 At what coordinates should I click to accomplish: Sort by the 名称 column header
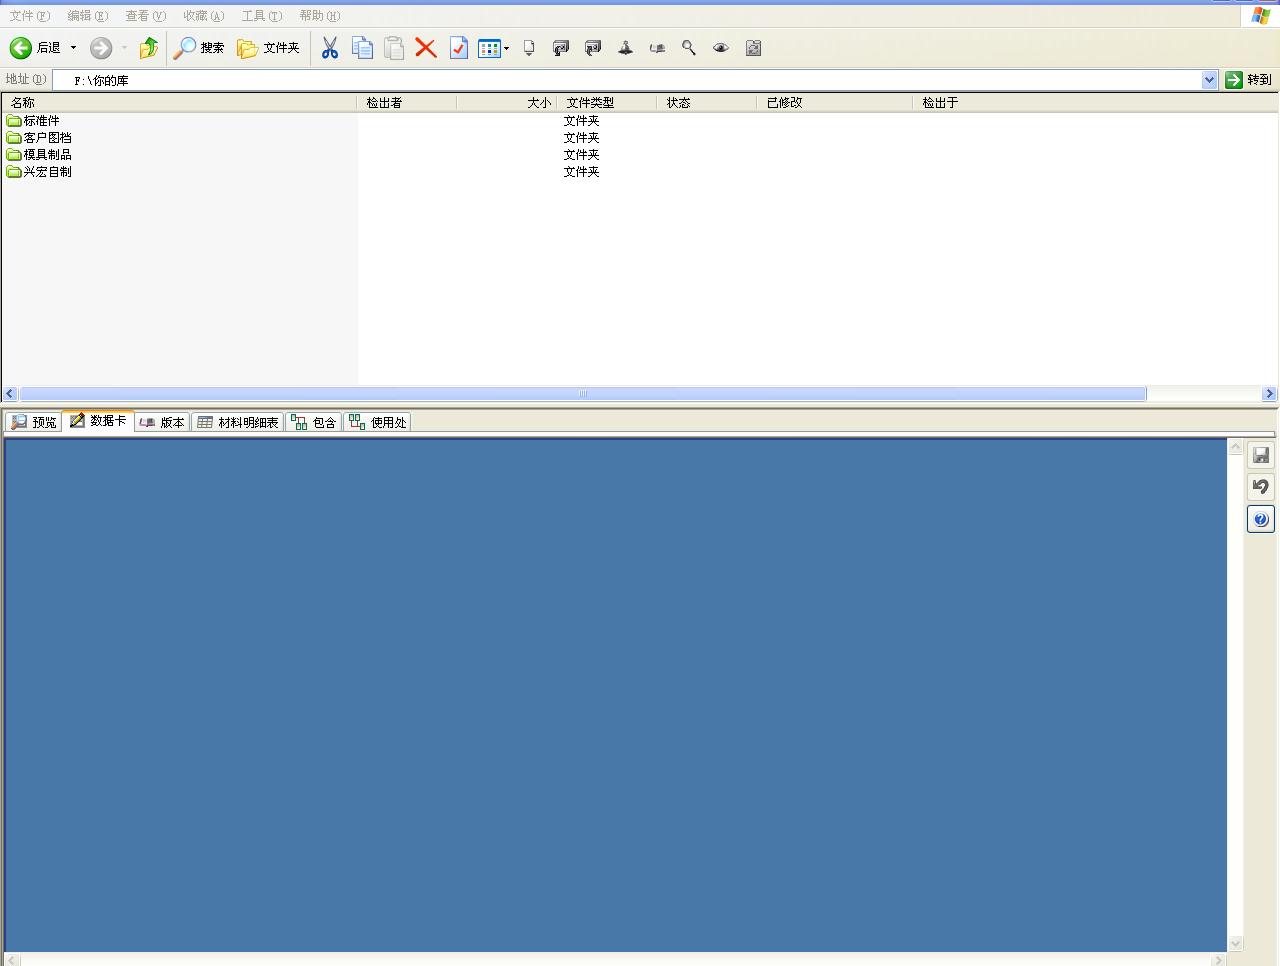point(179,102)
